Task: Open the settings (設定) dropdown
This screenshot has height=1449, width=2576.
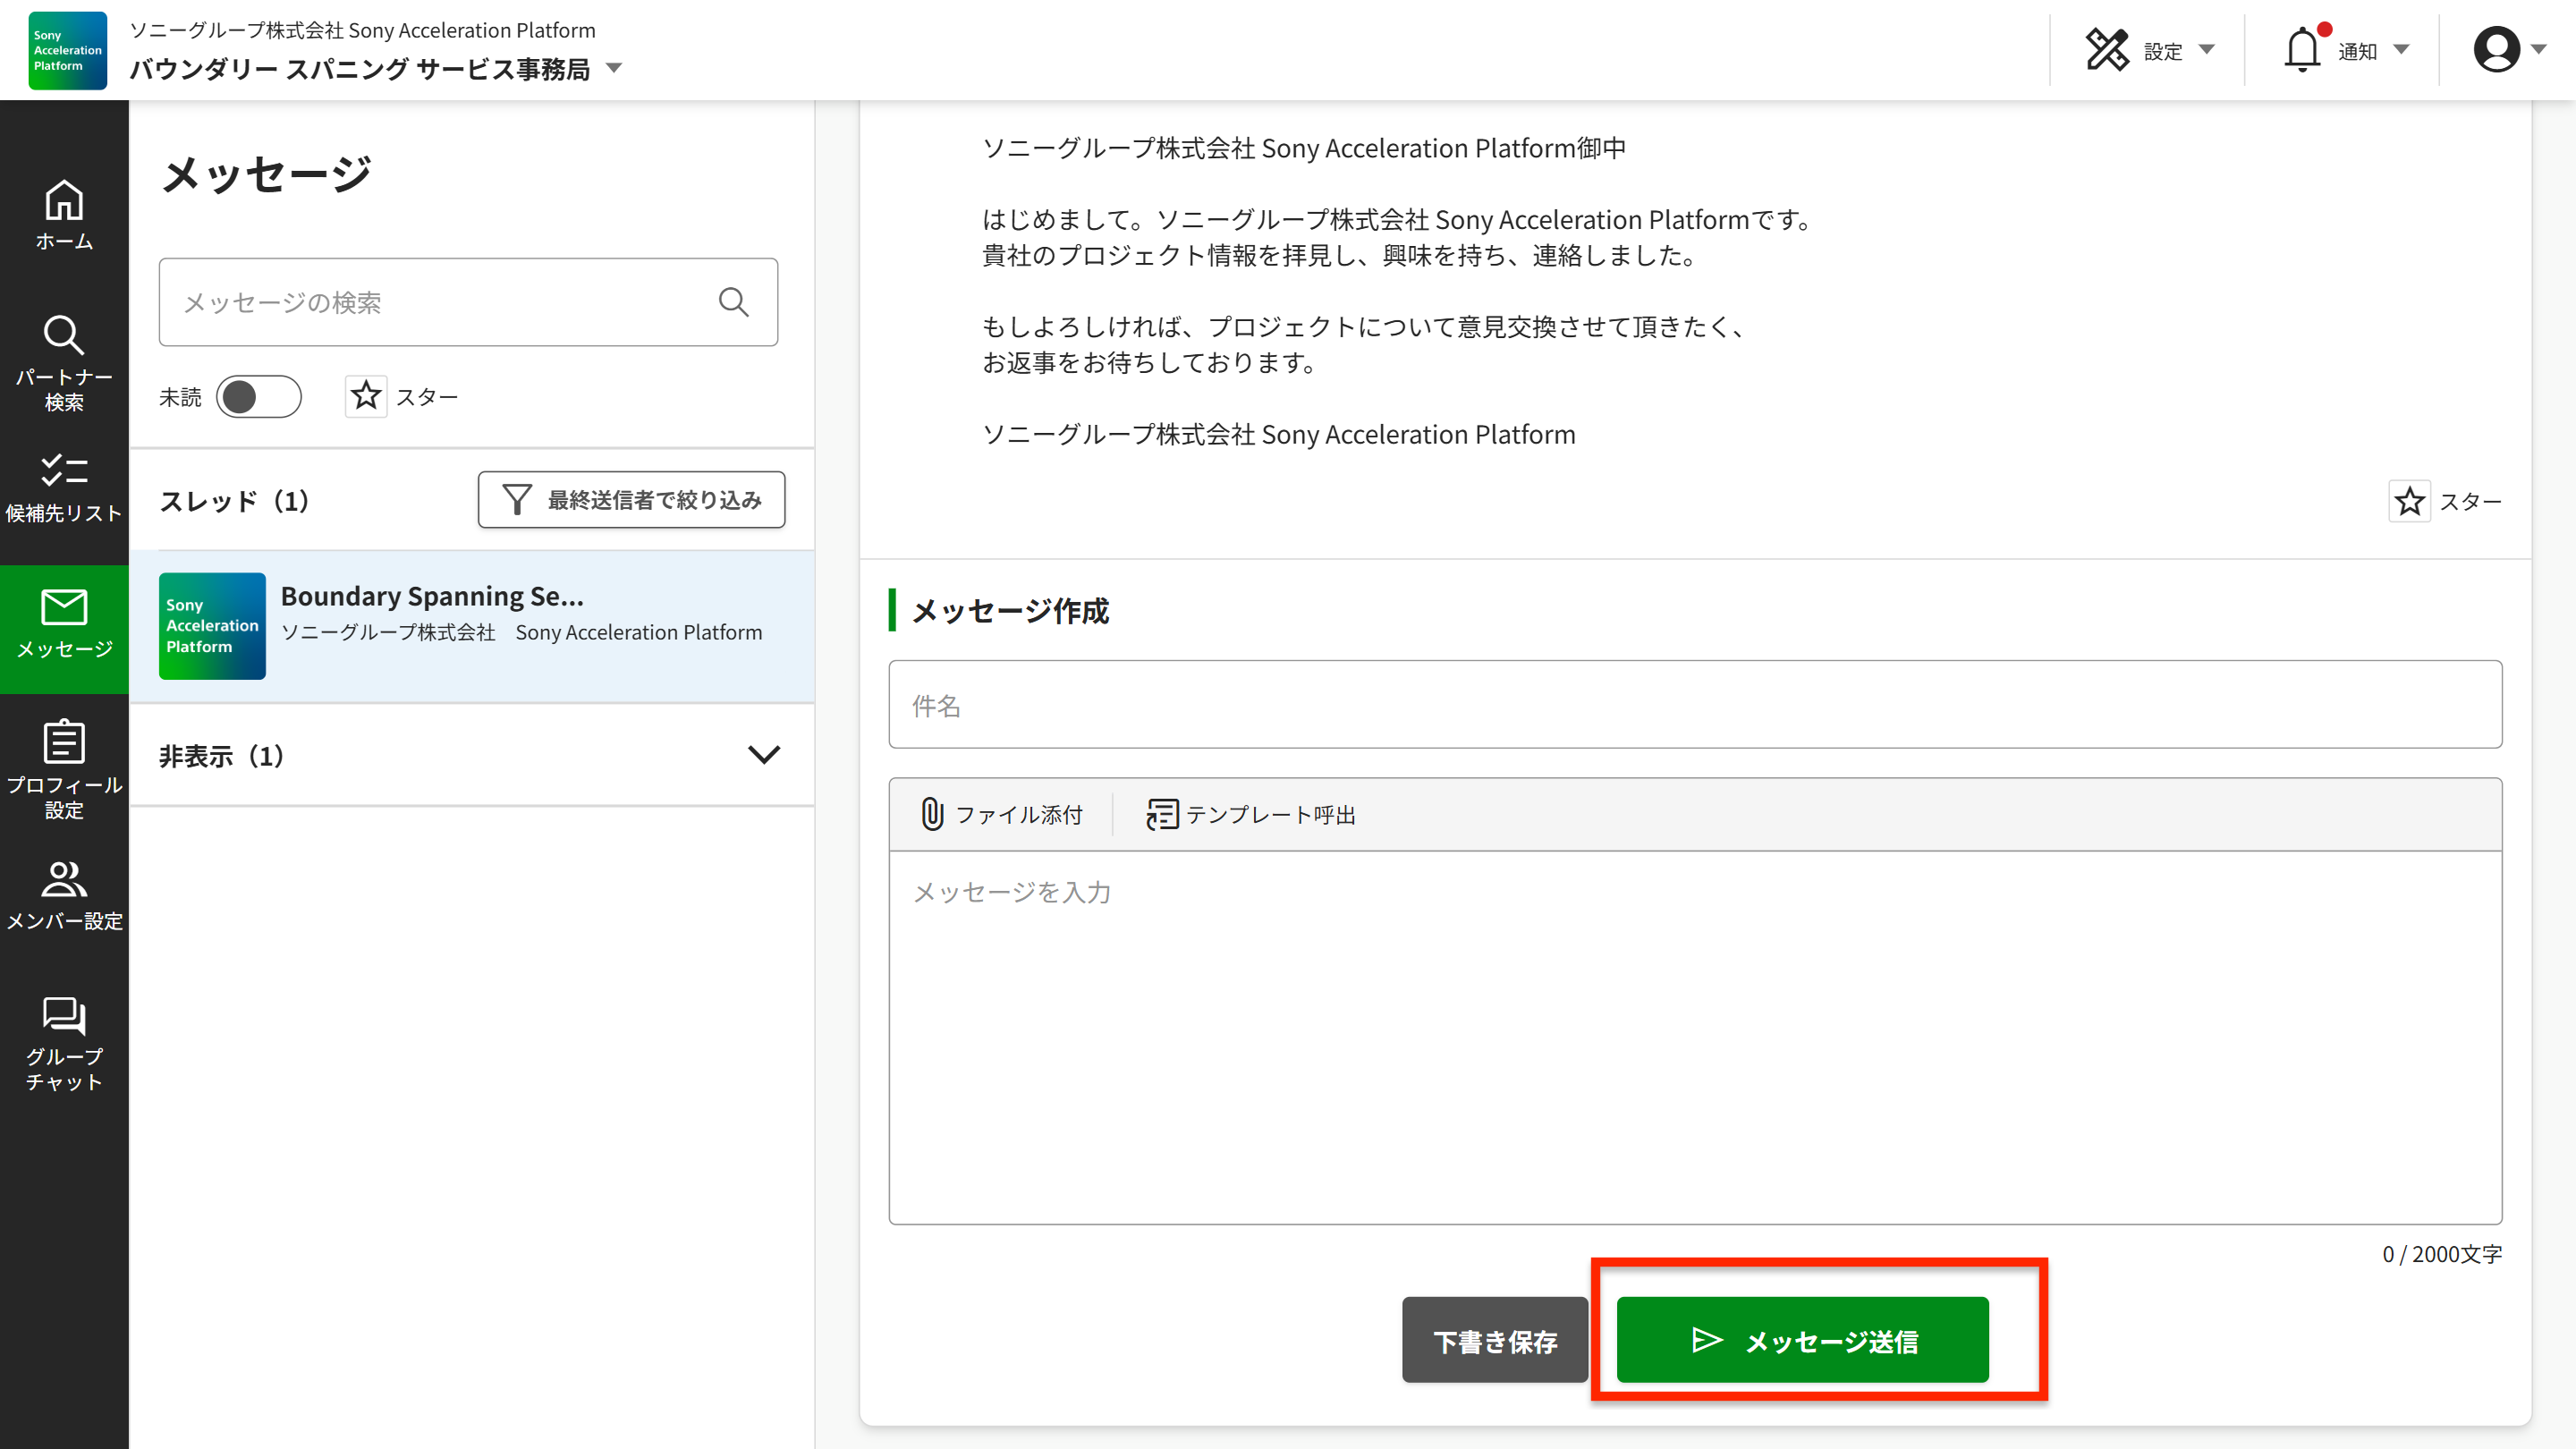Action: (x=2150, y=50)
